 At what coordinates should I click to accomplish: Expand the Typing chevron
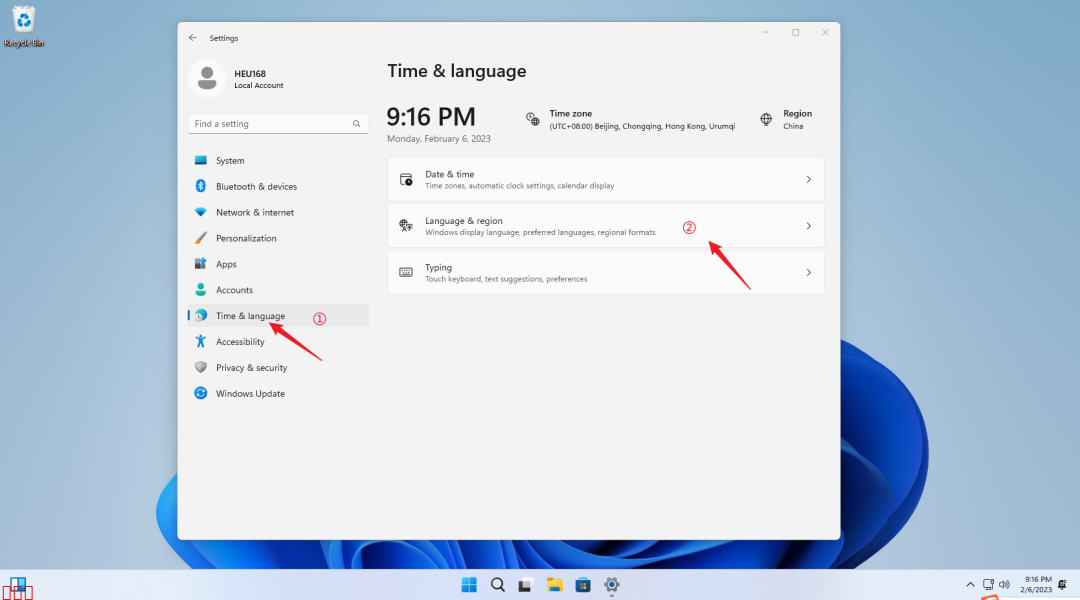tap(809, 273)
